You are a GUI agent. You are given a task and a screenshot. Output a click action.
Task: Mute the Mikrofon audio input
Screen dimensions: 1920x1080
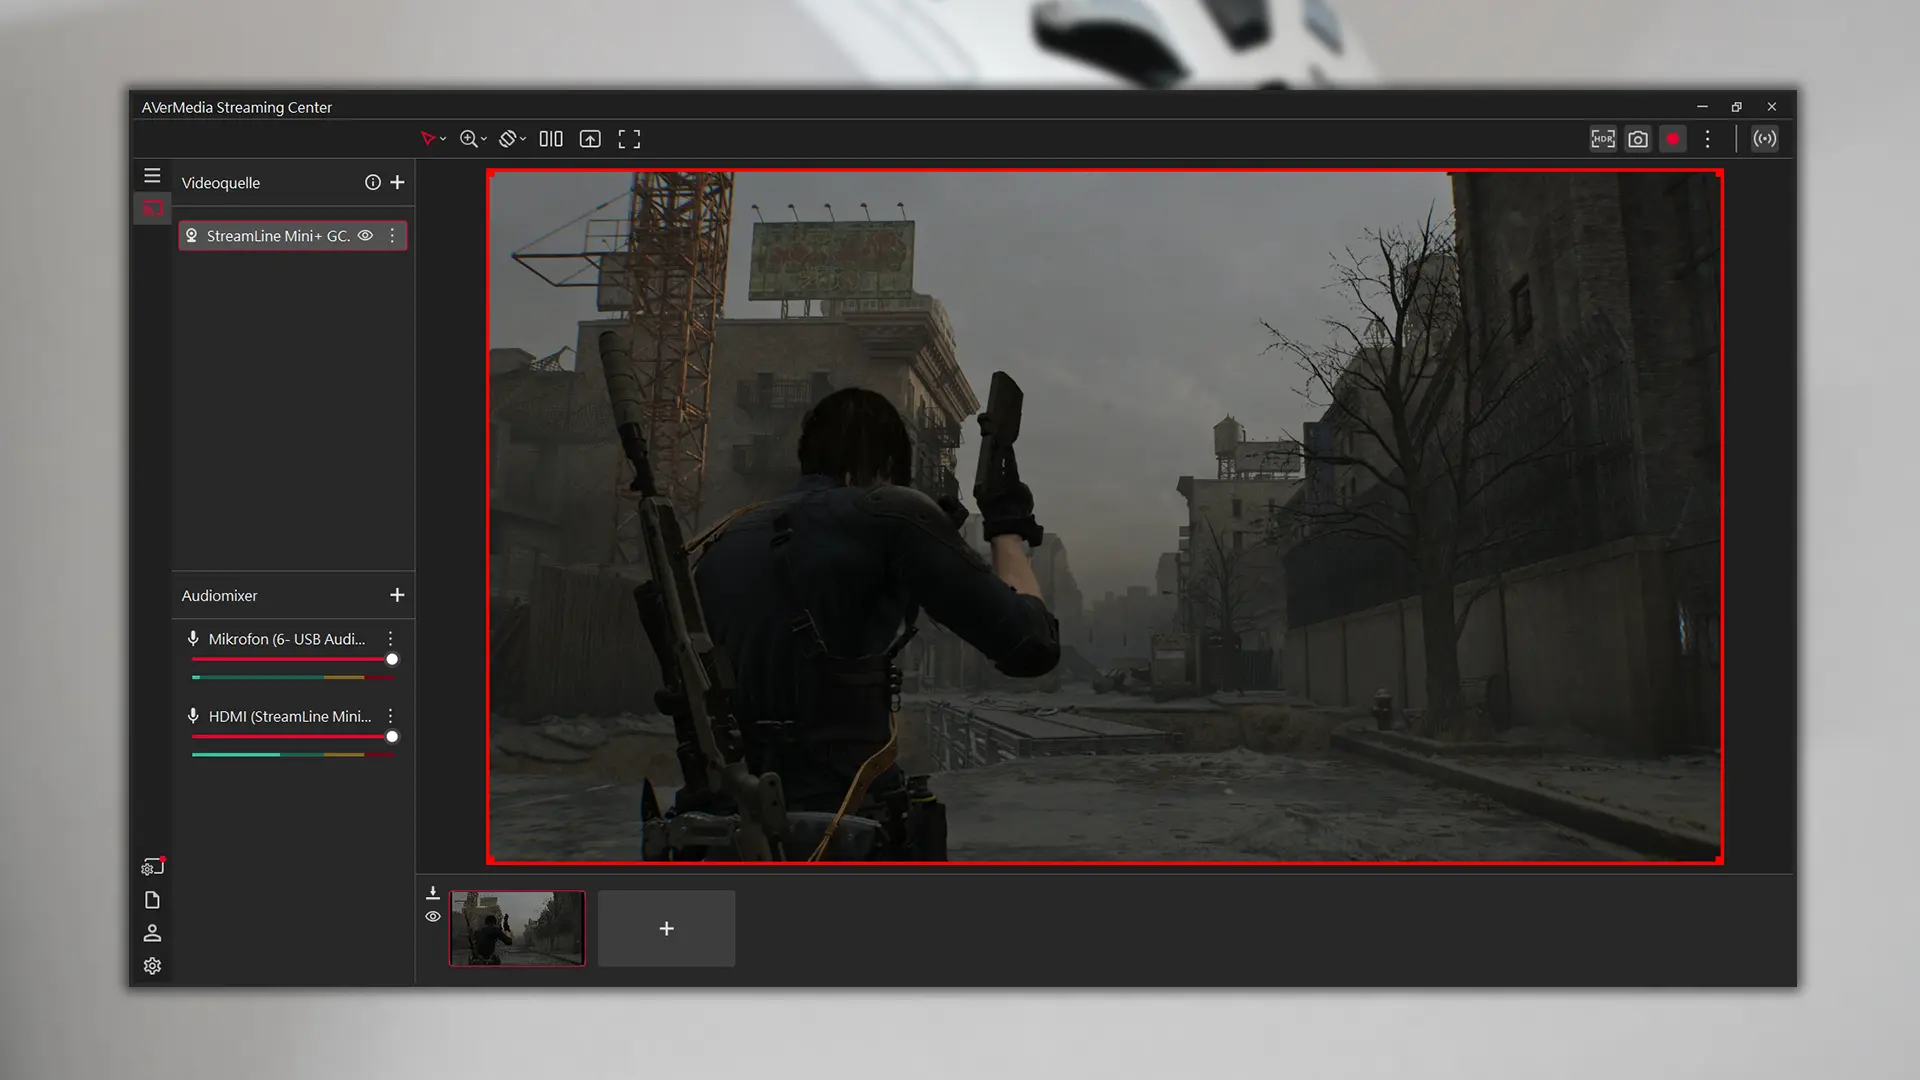[x=193, y=638]
